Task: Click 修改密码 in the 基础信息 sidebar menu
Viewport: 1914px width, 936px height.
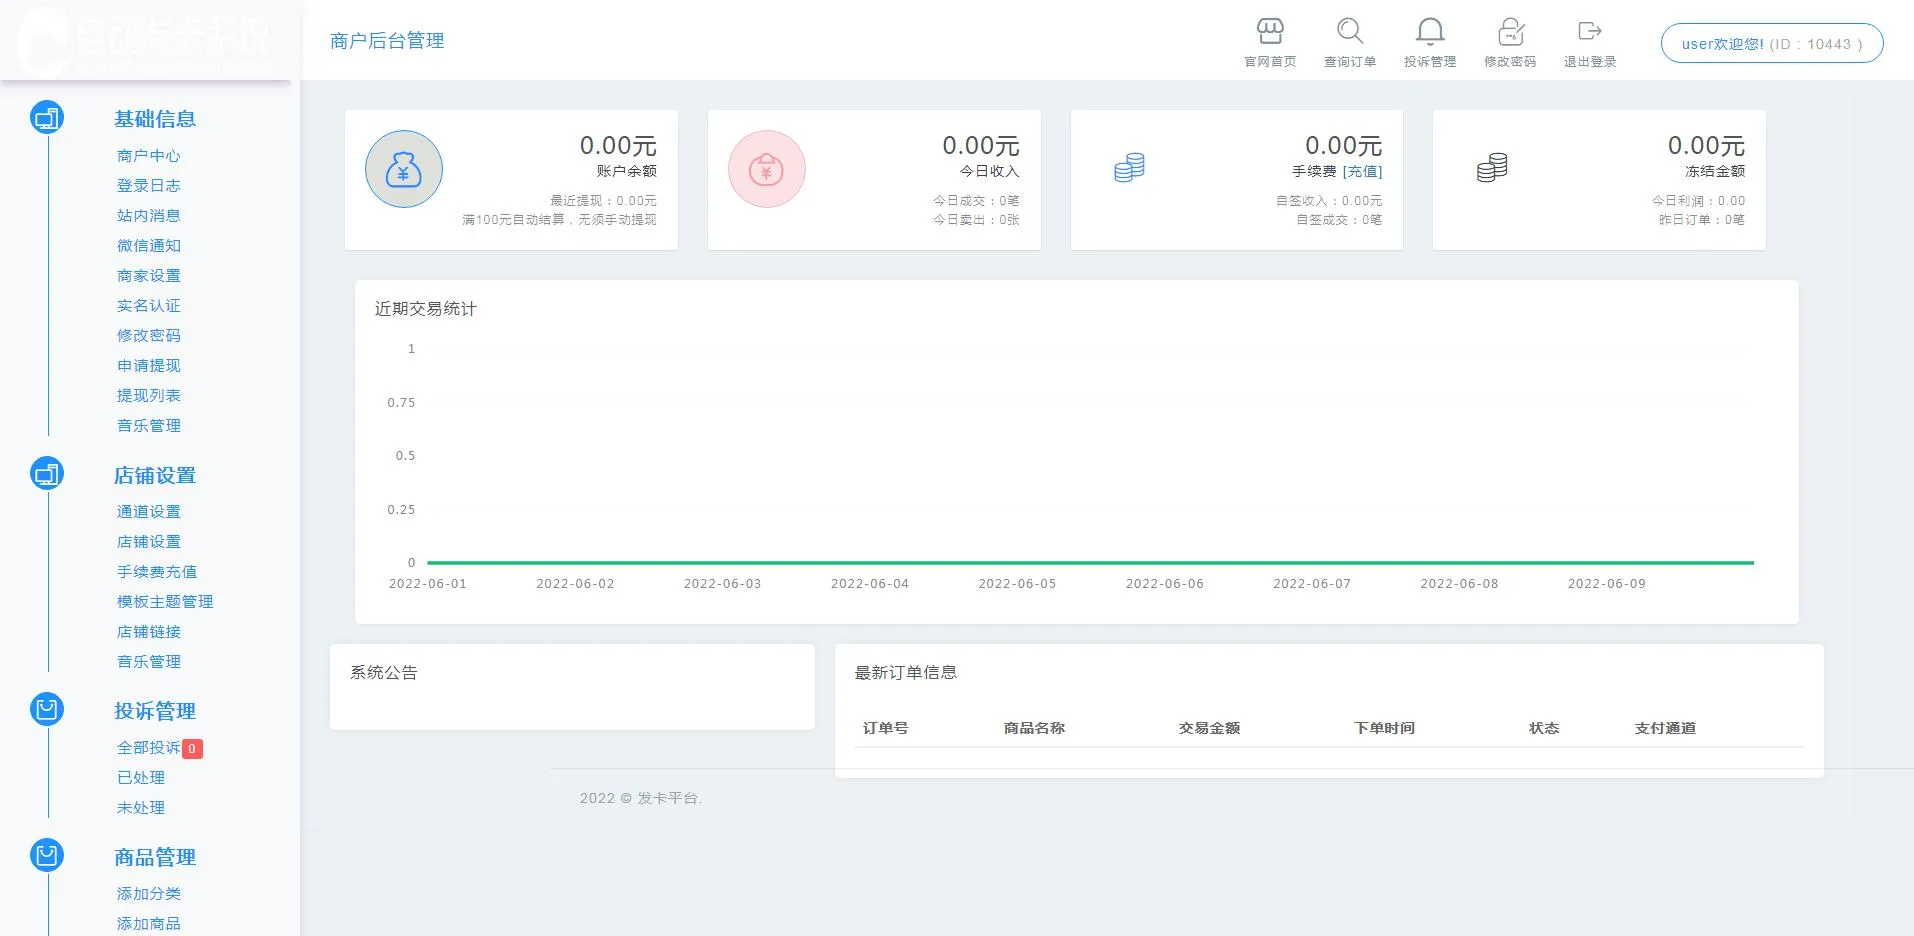Action: click(x=149, y=336)
